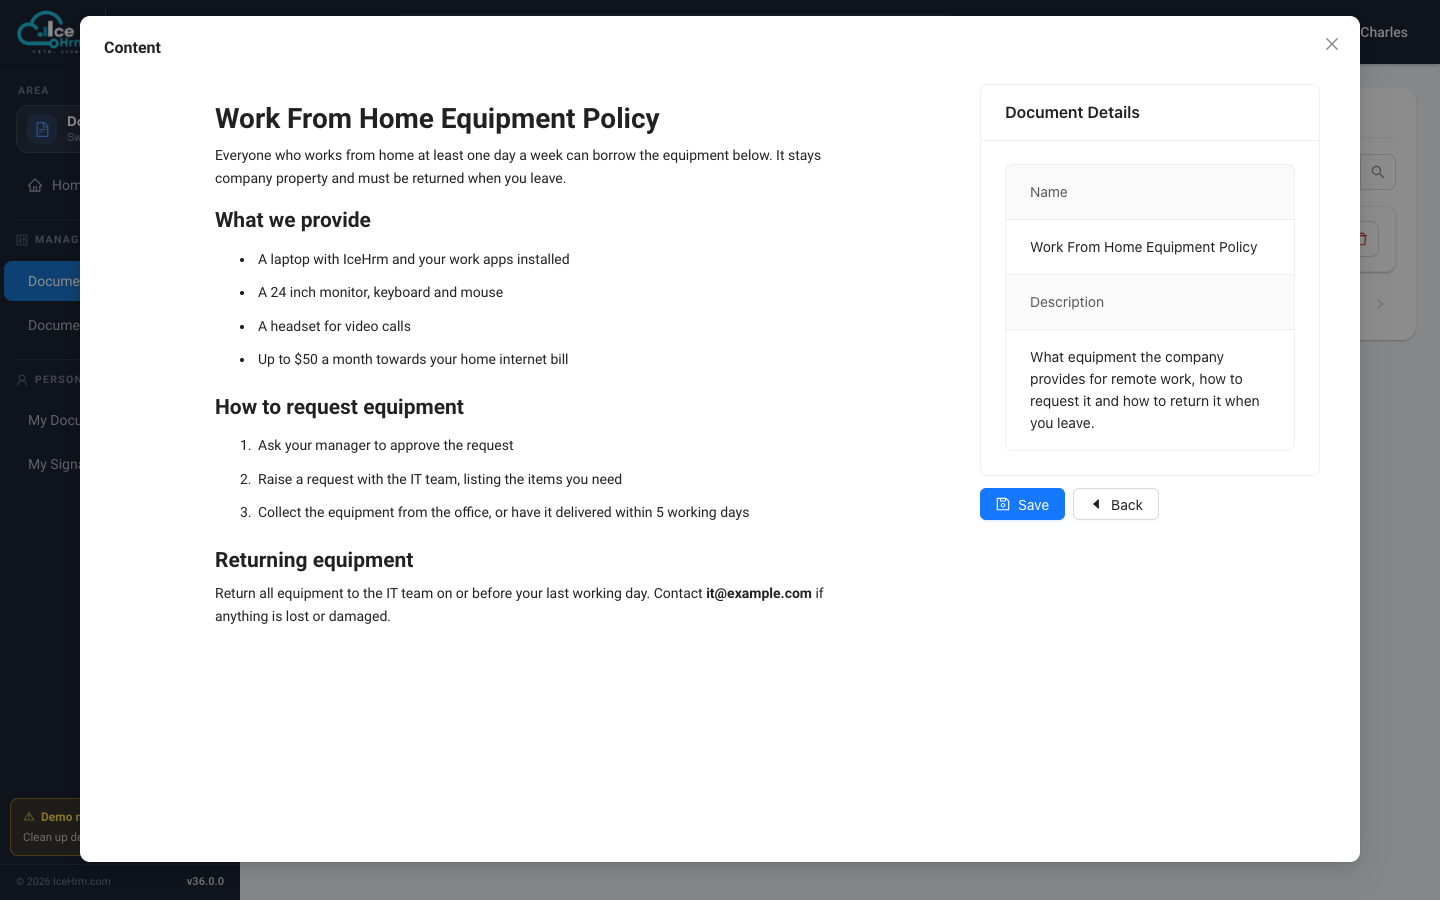Click the search magnifier icon behind the dialog
1440x900 pixels.
(1377, 172)
